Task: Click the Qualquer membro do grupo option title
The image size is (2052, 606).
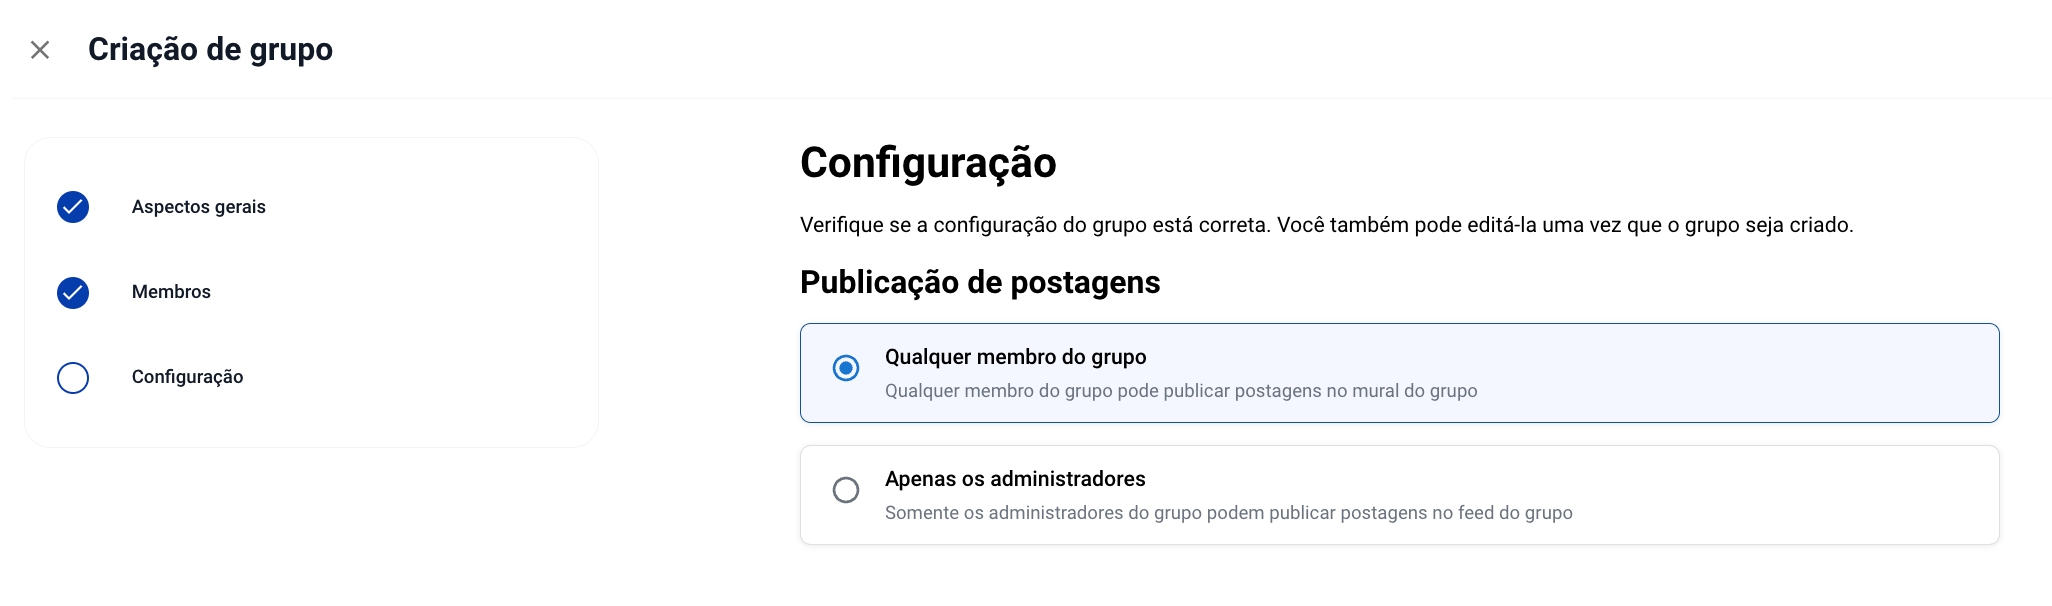Action: pos(1015,357)
